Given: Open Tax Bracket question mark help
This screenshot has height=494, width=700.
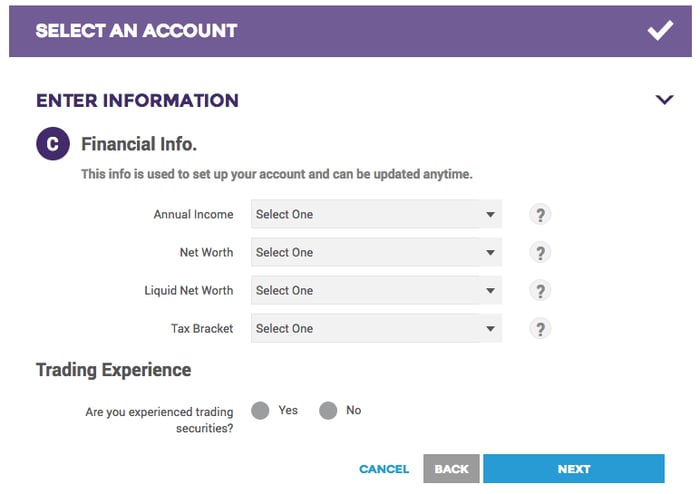Looking at the screenshot, I should 540,329.
